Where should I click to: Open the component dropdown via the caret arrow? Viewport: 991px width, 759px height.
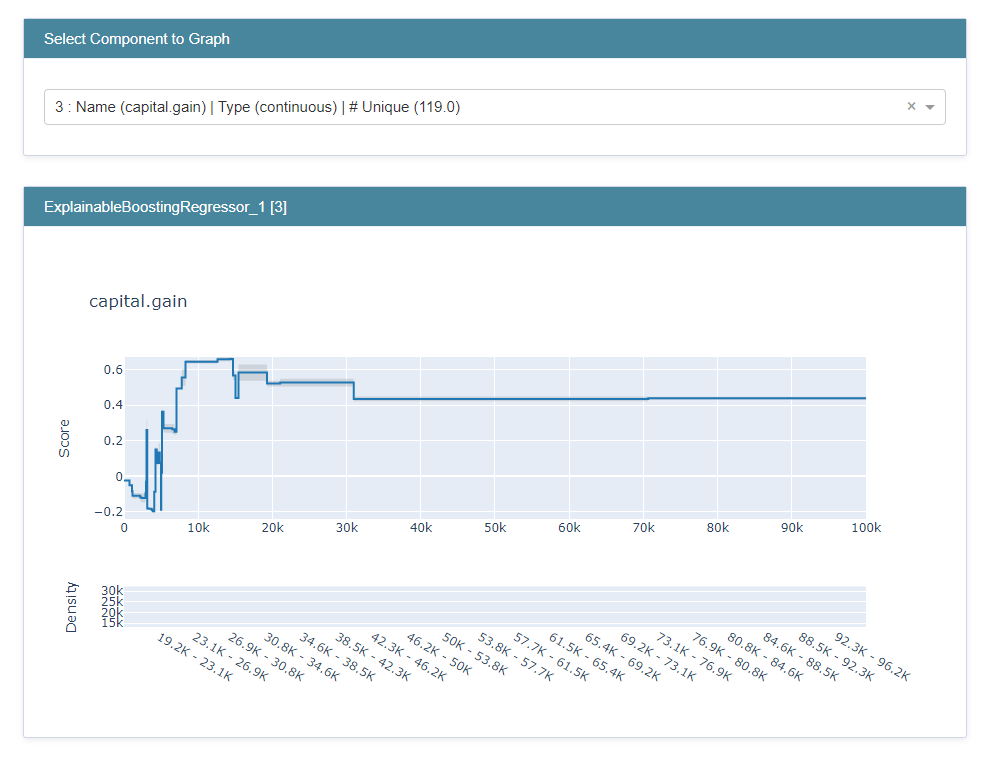pos(929,107)
